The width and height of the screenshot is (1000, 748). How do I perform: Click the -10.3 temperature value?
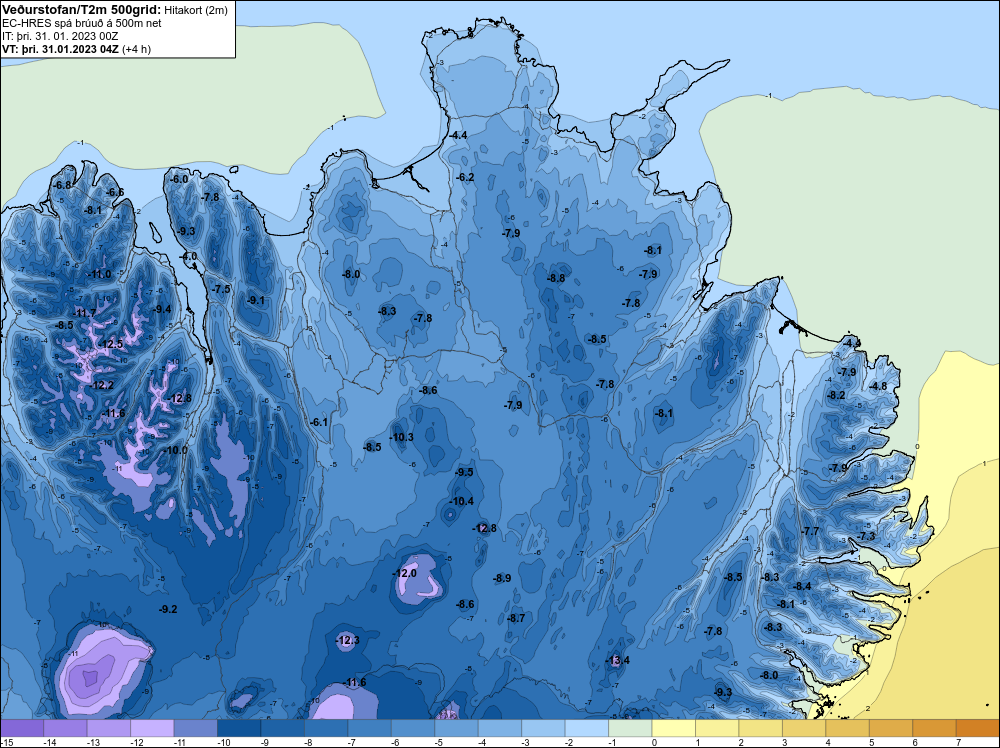(402, 437)
